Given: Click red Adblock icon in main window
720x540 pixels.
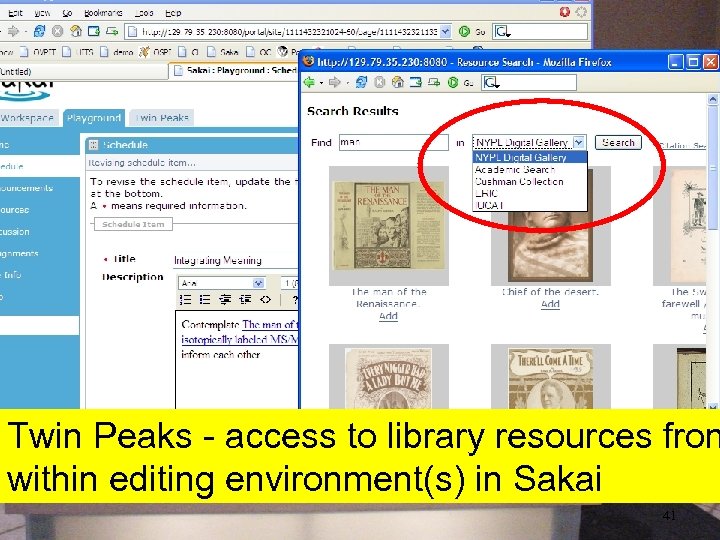Looking at the screenshot, I should tap(565, 12).
